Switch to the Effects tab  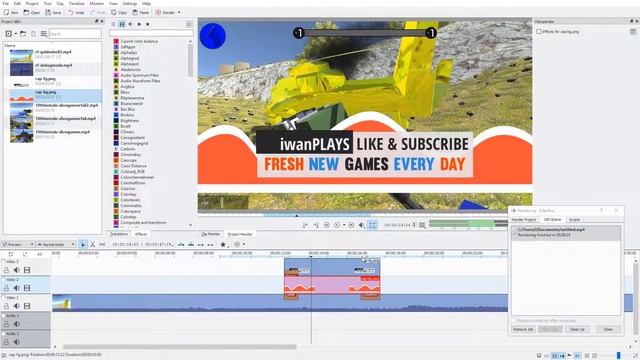coord(141,234)
